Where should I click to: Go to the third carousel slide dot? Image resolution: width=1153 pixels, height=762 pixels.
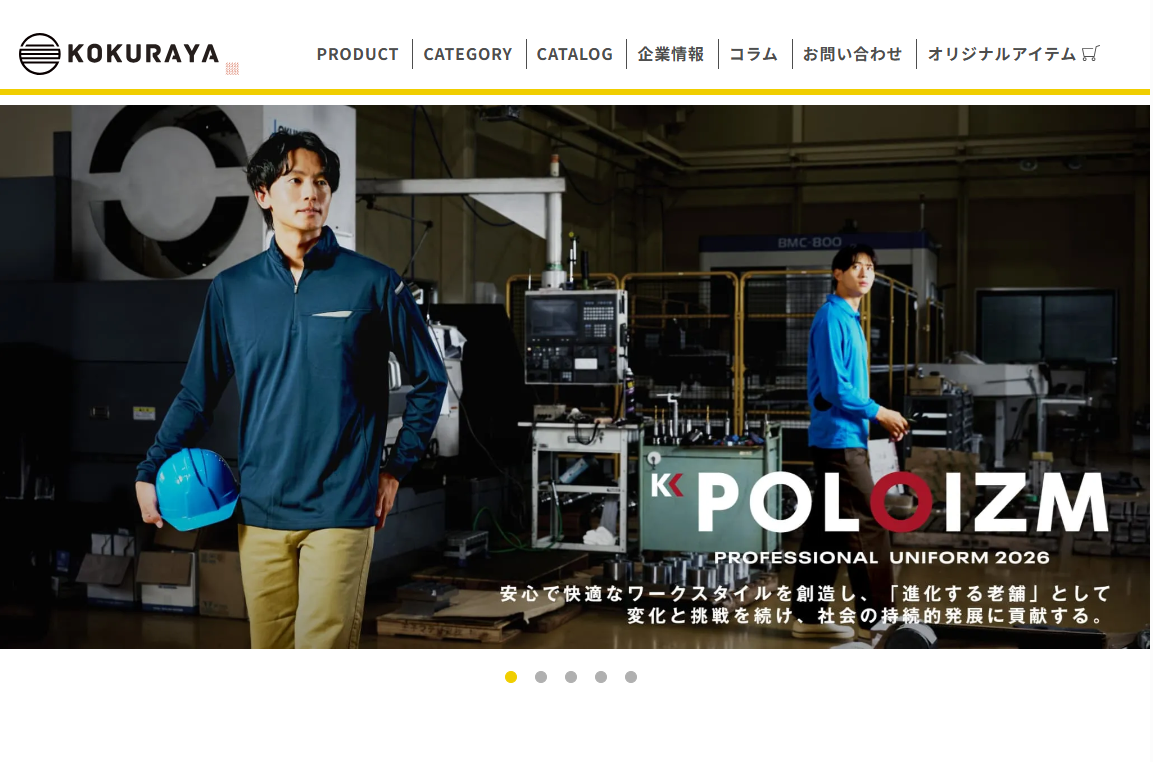pos(571,677)
